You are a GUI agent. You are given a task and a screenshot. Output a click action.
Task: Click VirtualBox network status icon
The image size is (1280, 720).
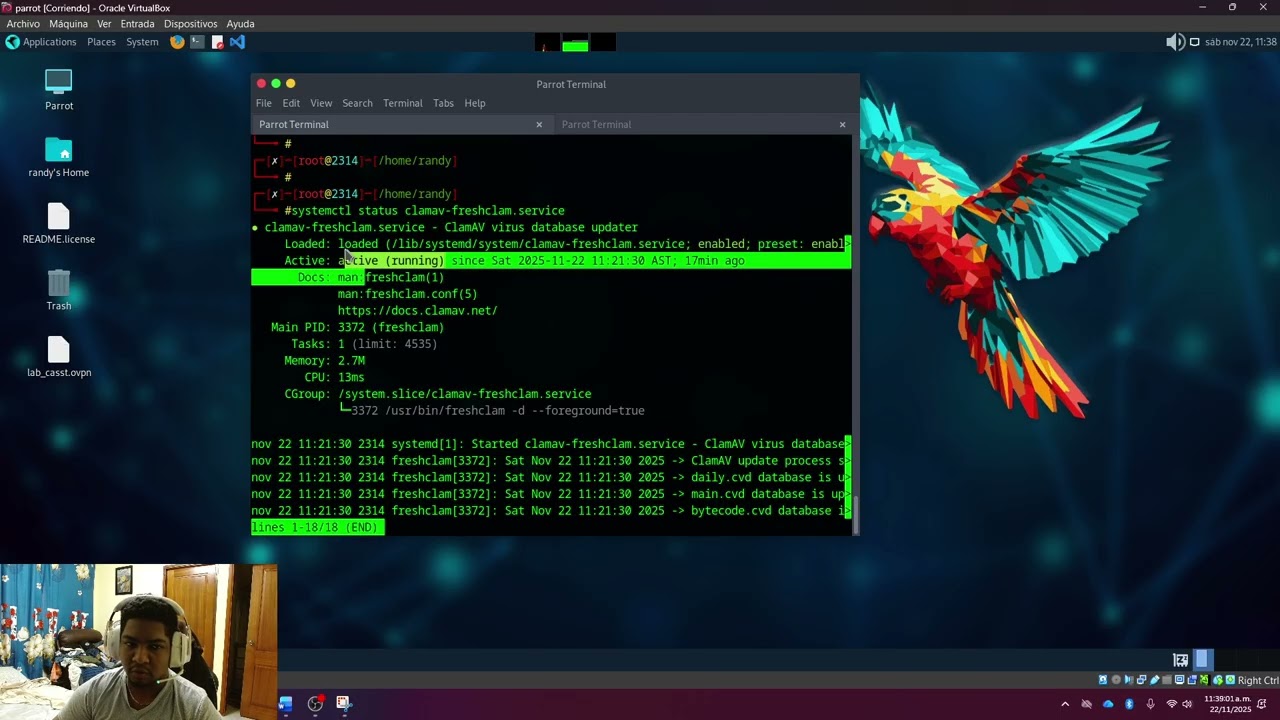click(x=1141, y=680)
